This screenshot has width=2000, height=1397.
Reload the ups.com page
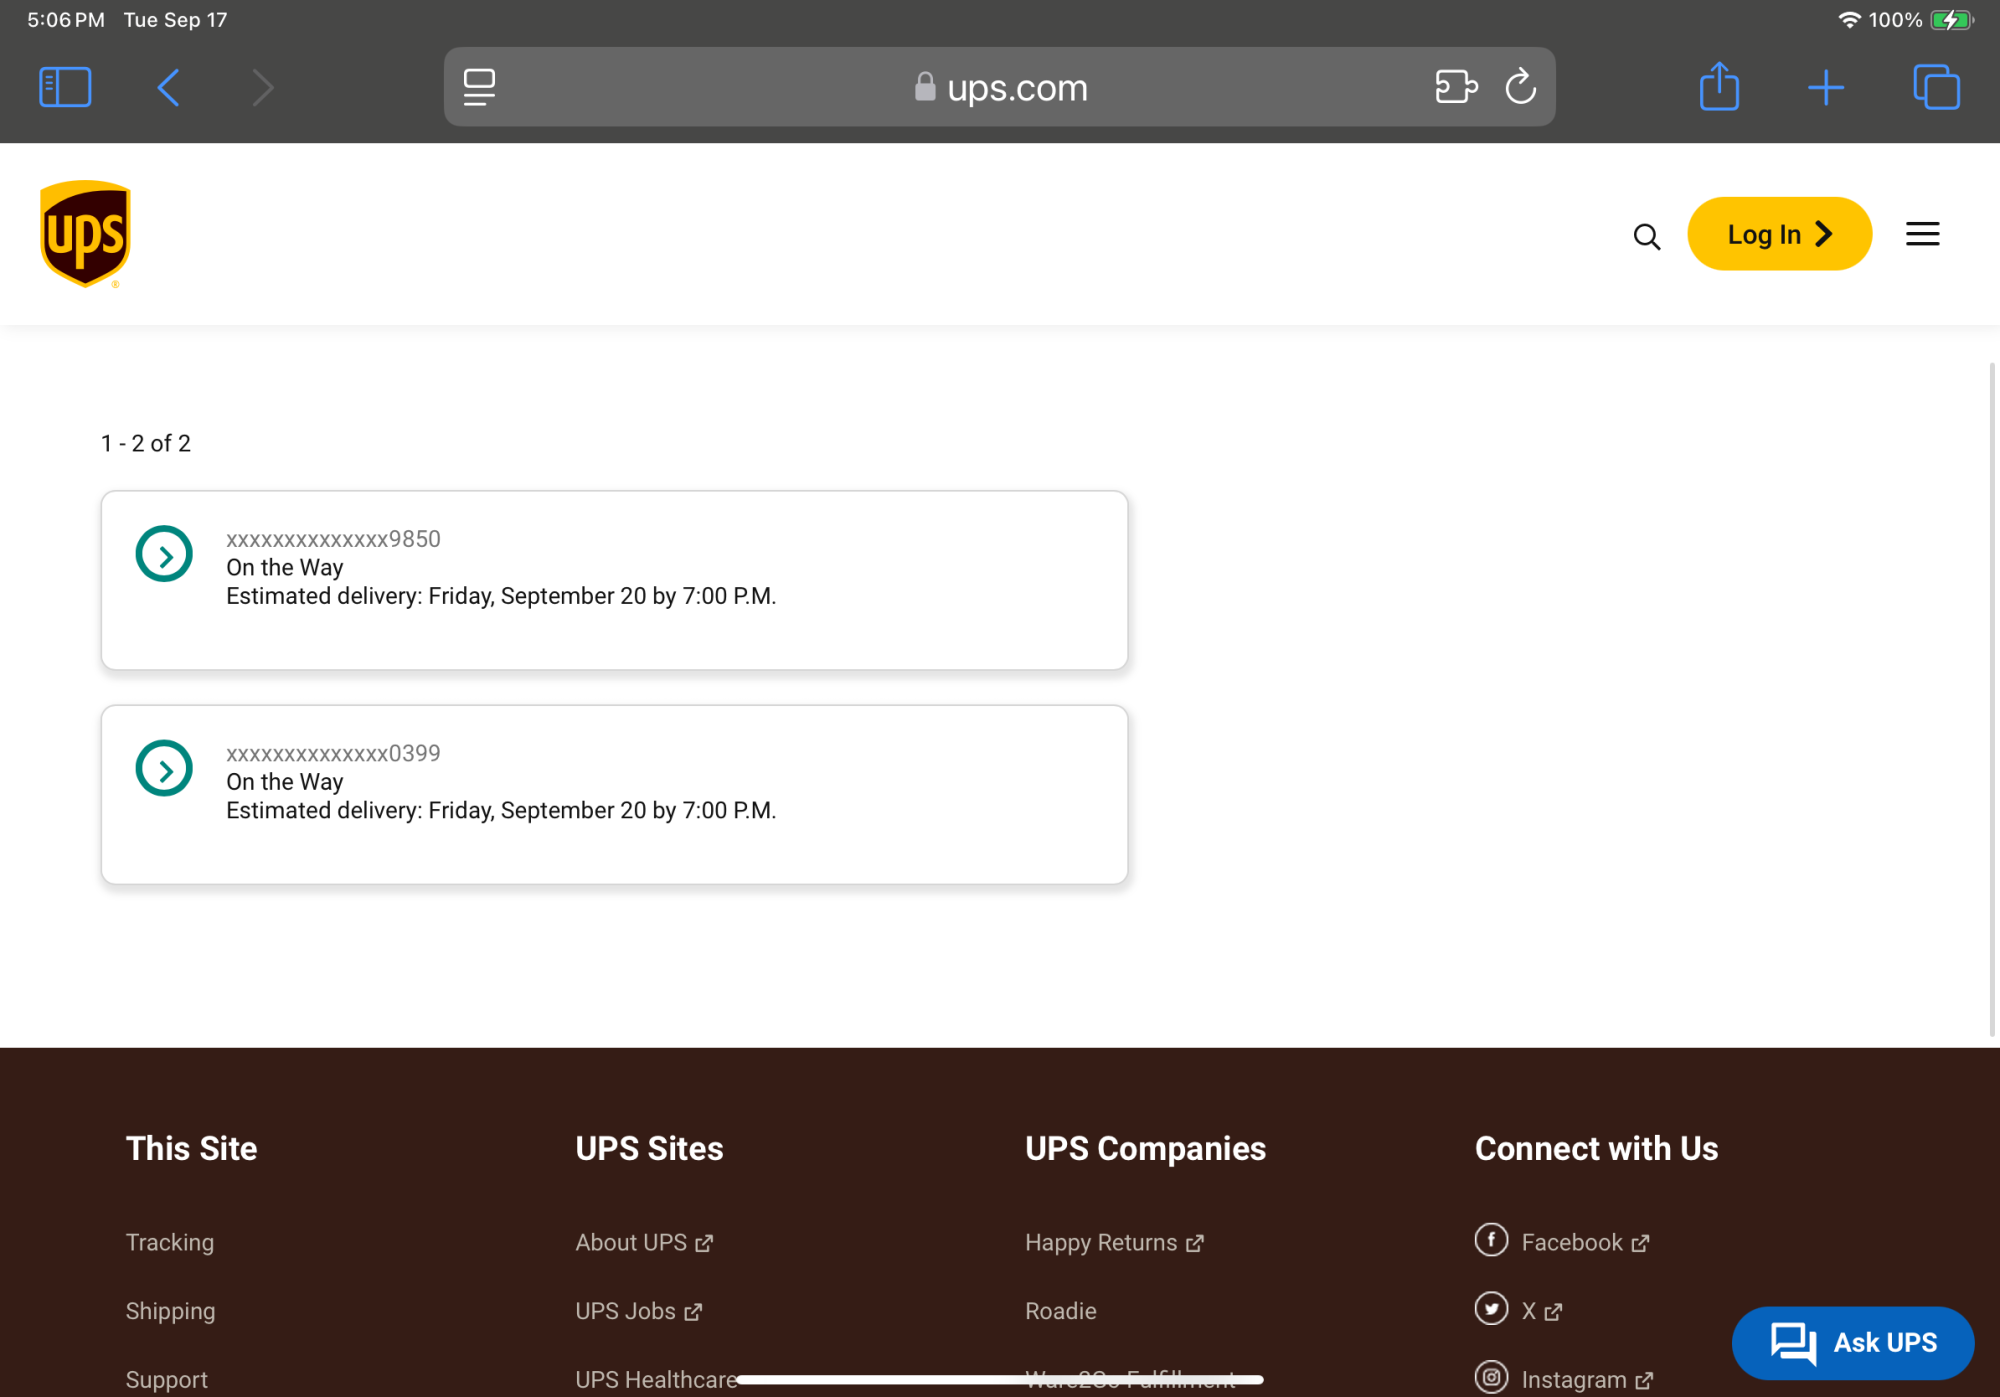(1520, 87)
